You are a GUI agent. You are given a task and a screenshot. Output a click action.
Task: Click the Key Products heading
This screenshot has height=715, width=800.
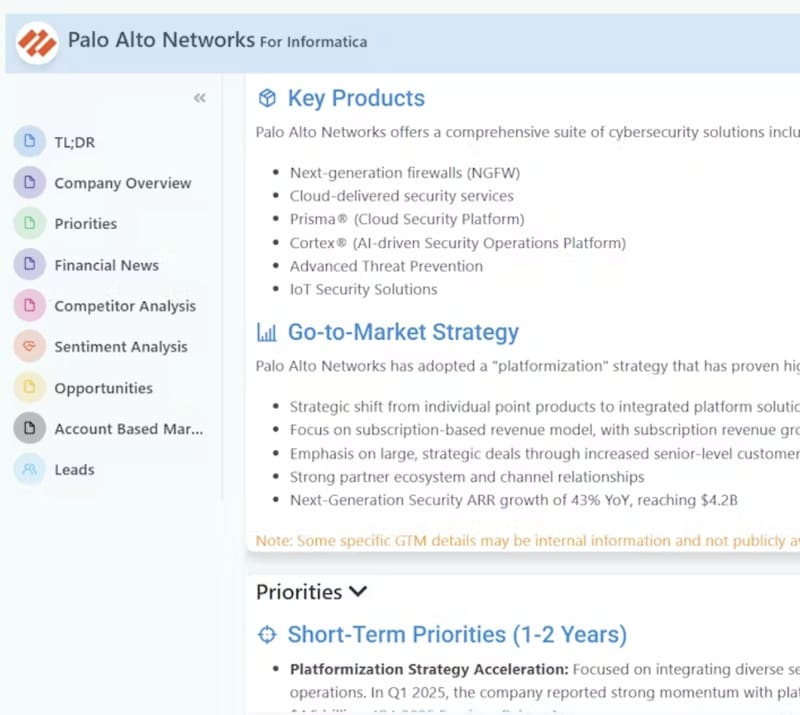click(x=355, y=99)
